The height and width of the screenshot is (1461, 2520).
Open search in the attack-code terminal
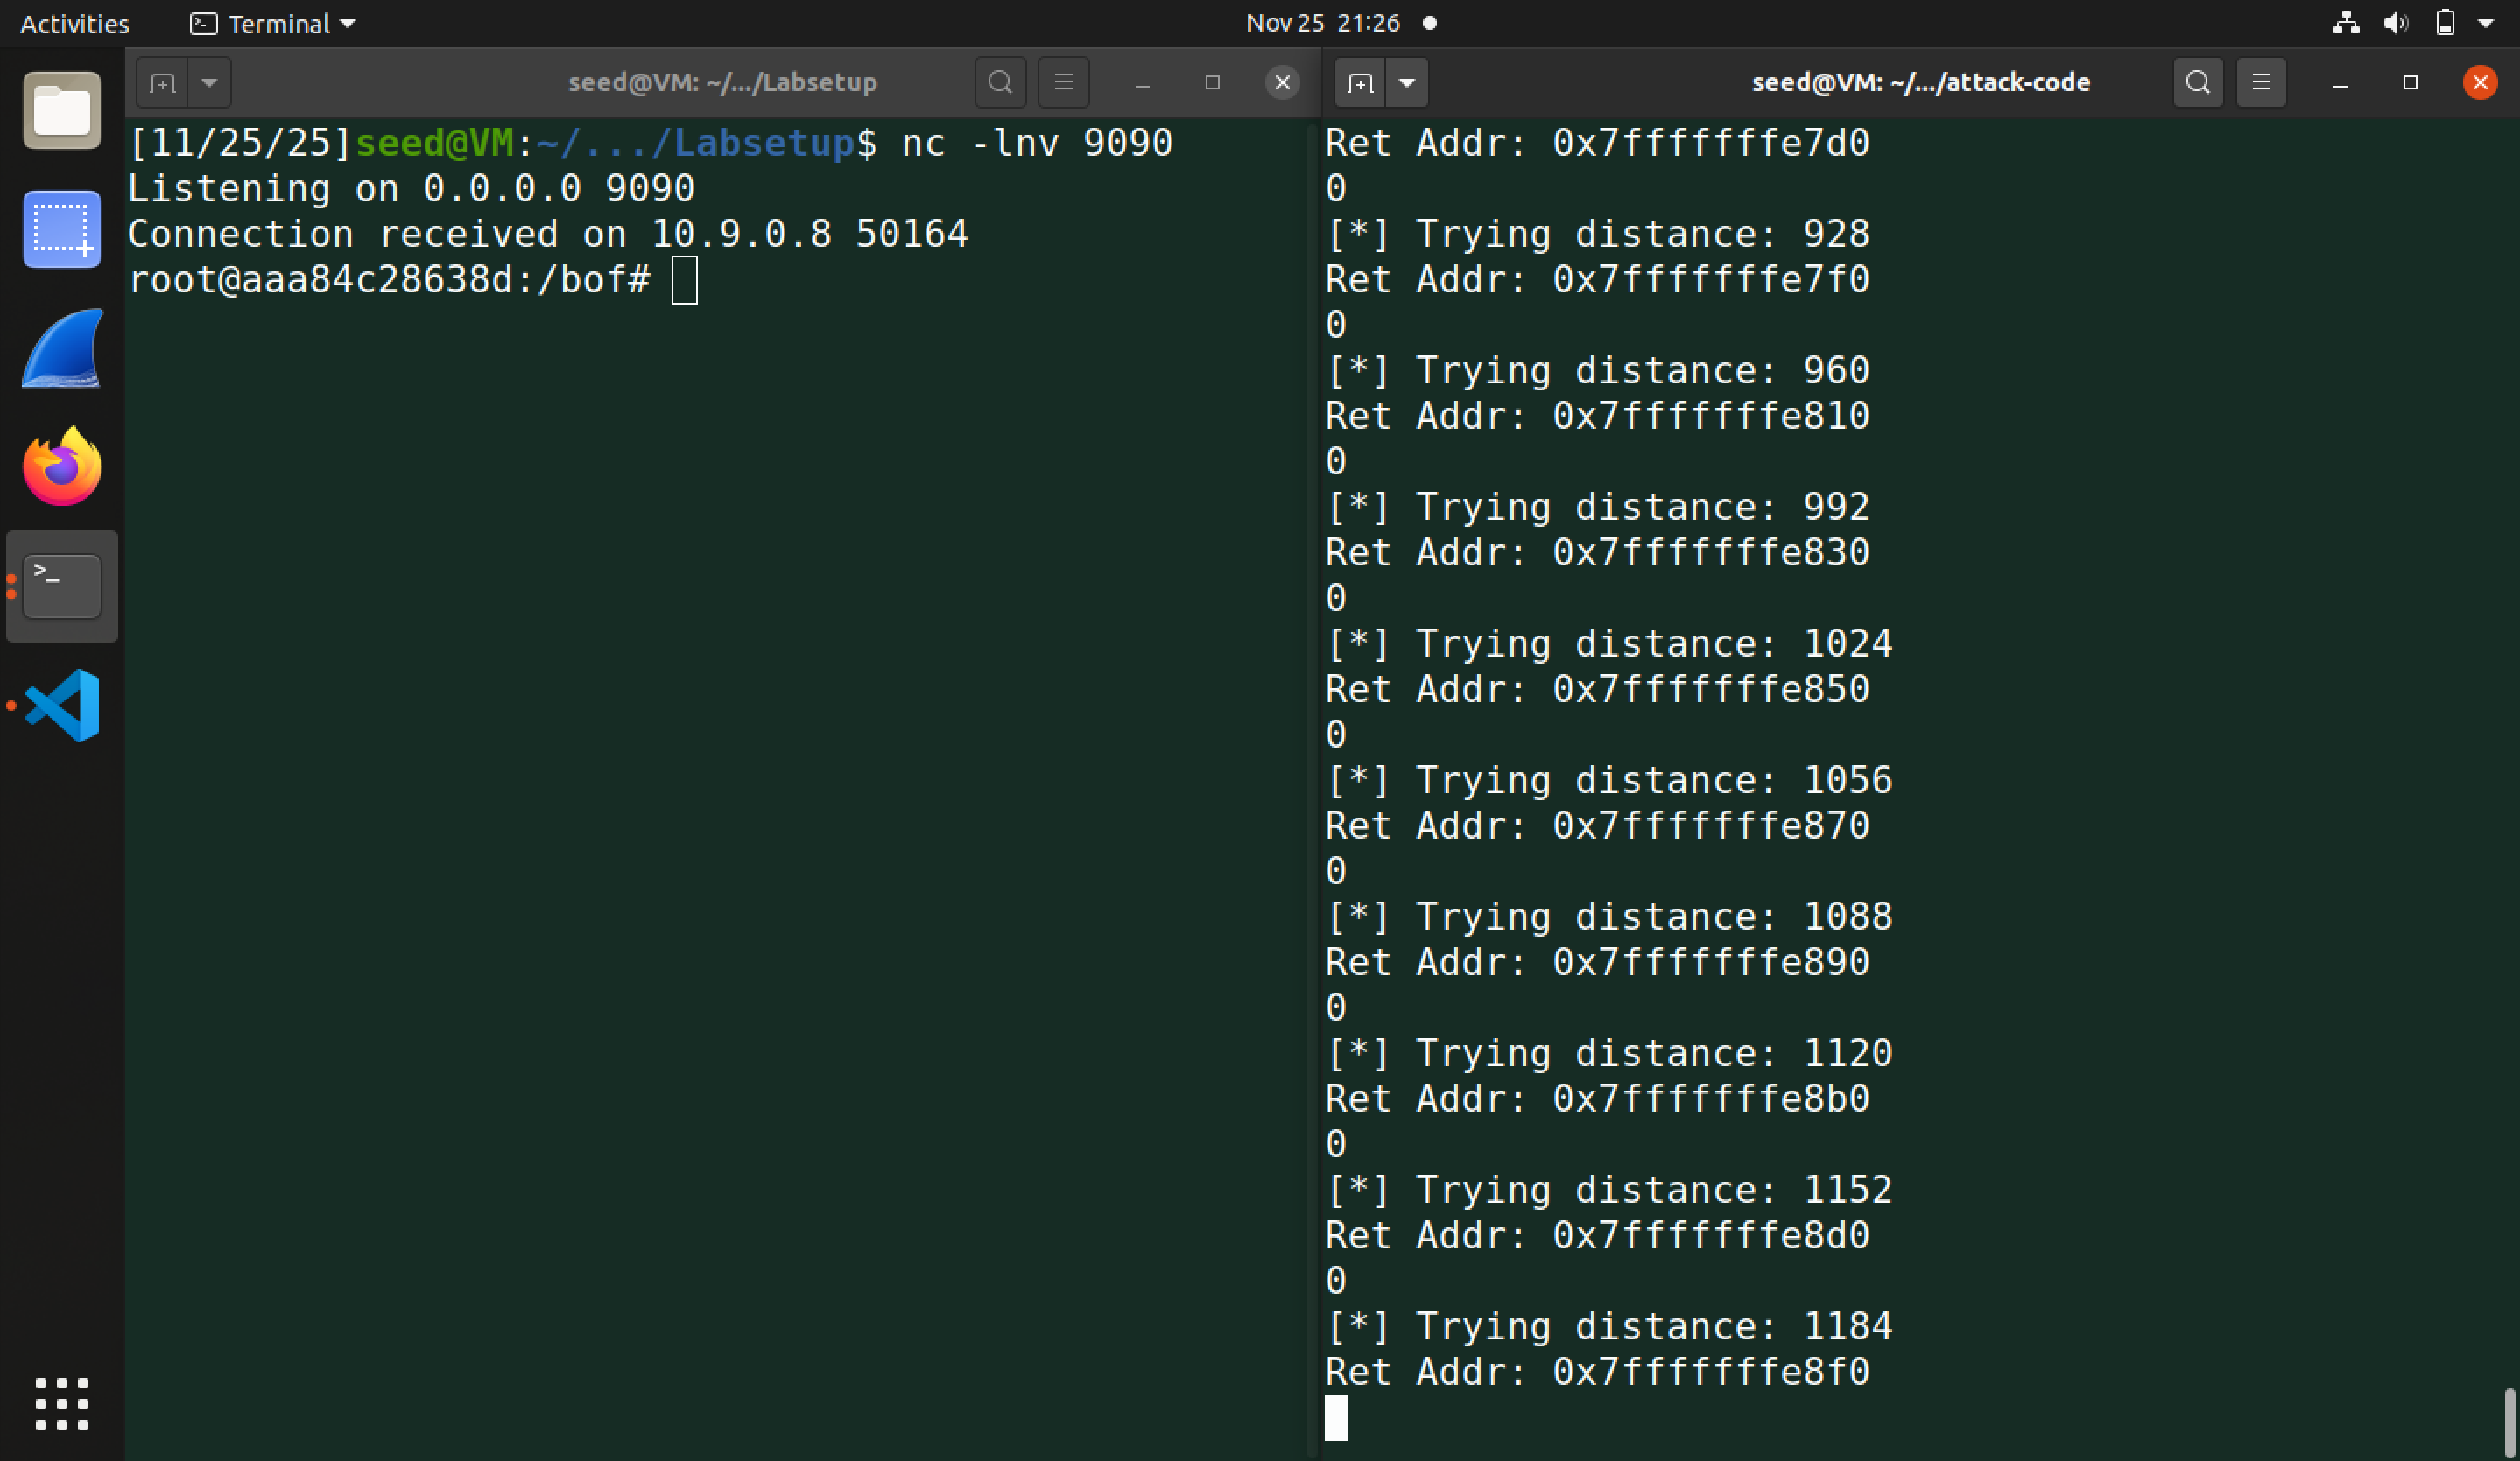(2197, 82)
